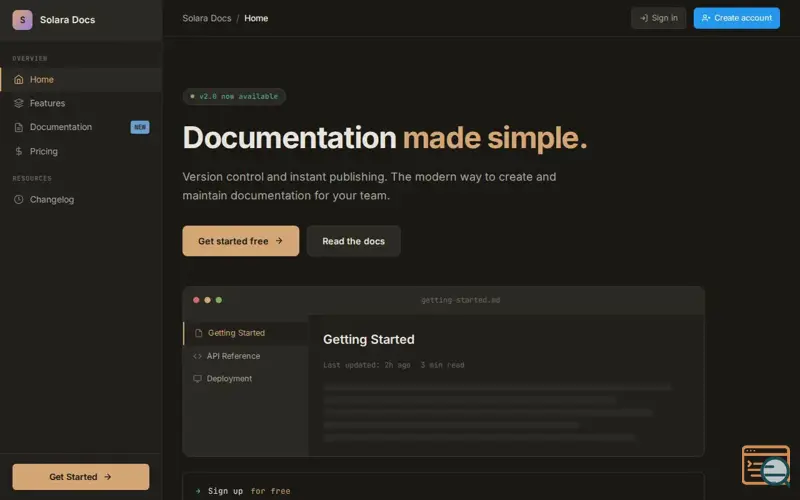Click the Getting Started page icon
This screenshot has width=800, height=500.
[x=198, y=333]
